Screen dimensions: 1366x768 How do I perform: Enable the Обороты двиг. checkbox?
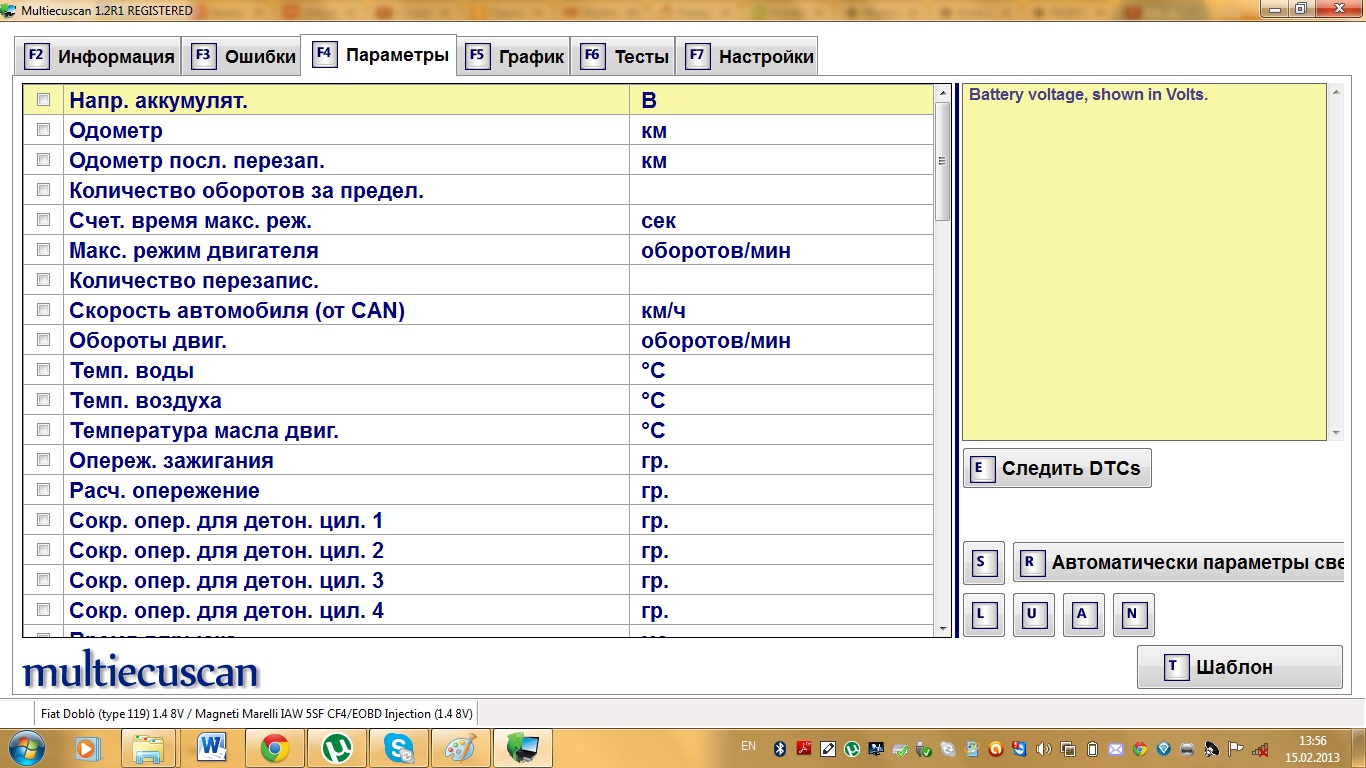click(x=43, y=340)
